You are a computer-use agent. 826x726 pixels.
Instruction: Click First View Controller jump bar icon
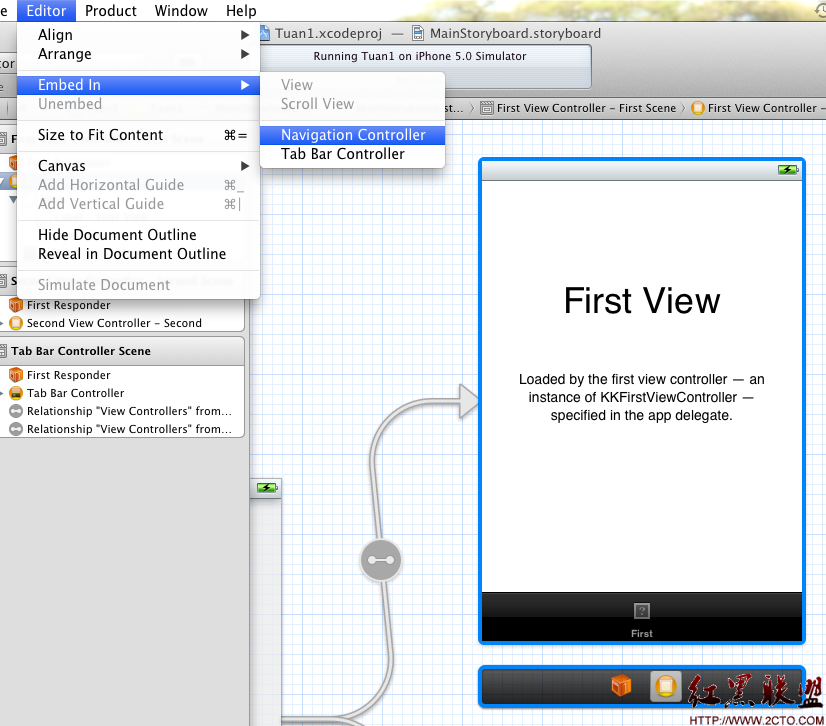tap(697, 108)
